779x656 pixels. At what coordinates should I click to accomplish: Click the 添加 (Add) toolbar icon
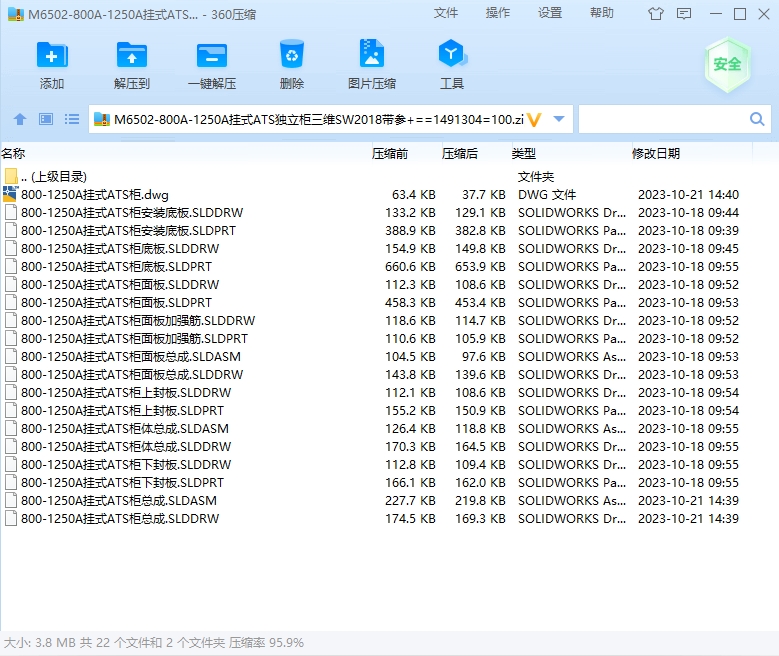(52, 55)
